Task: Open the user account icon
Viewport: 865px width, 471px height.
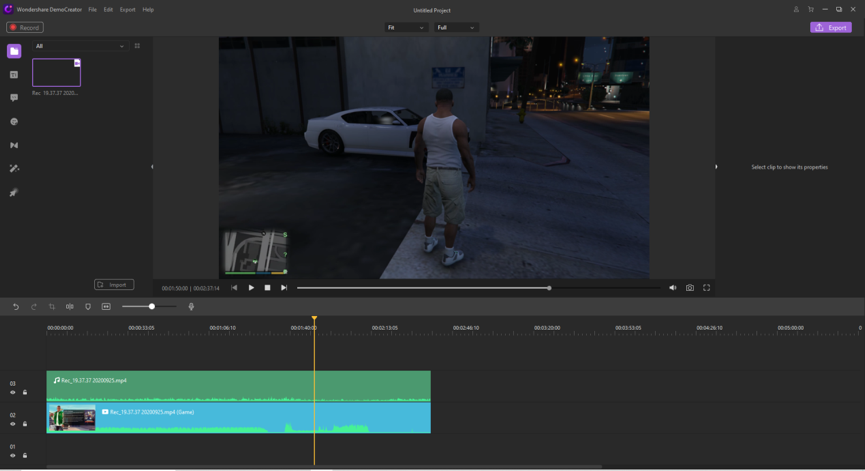Action: tap(796, 9)
